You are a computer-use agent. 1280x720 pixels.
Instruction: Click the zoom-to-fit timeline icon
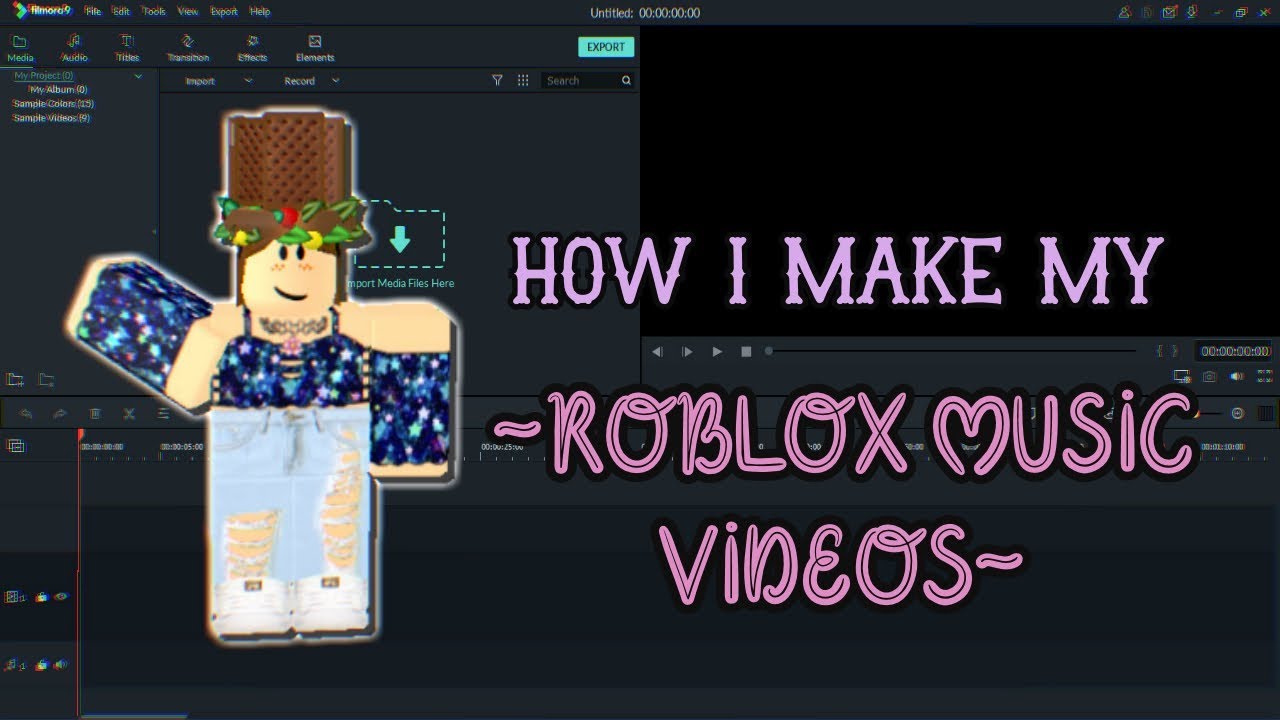tap(1265, 413)
